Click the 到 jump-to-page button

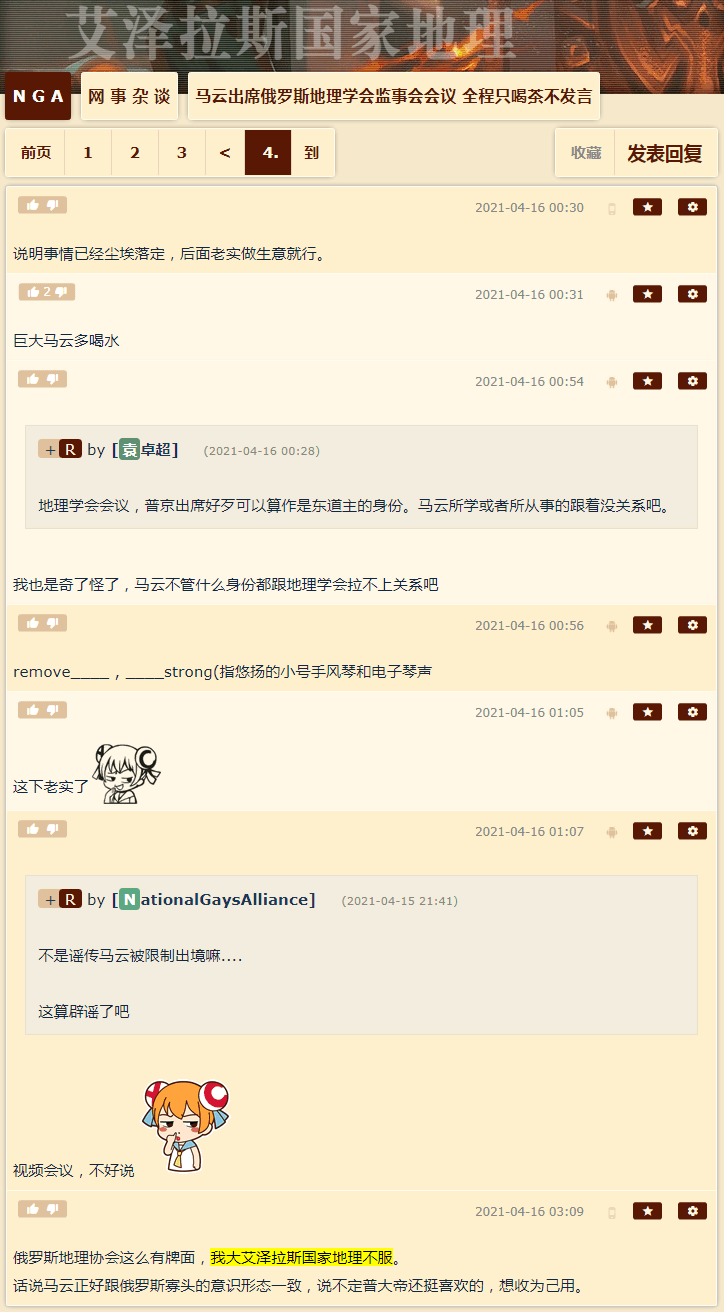(312, 153)
